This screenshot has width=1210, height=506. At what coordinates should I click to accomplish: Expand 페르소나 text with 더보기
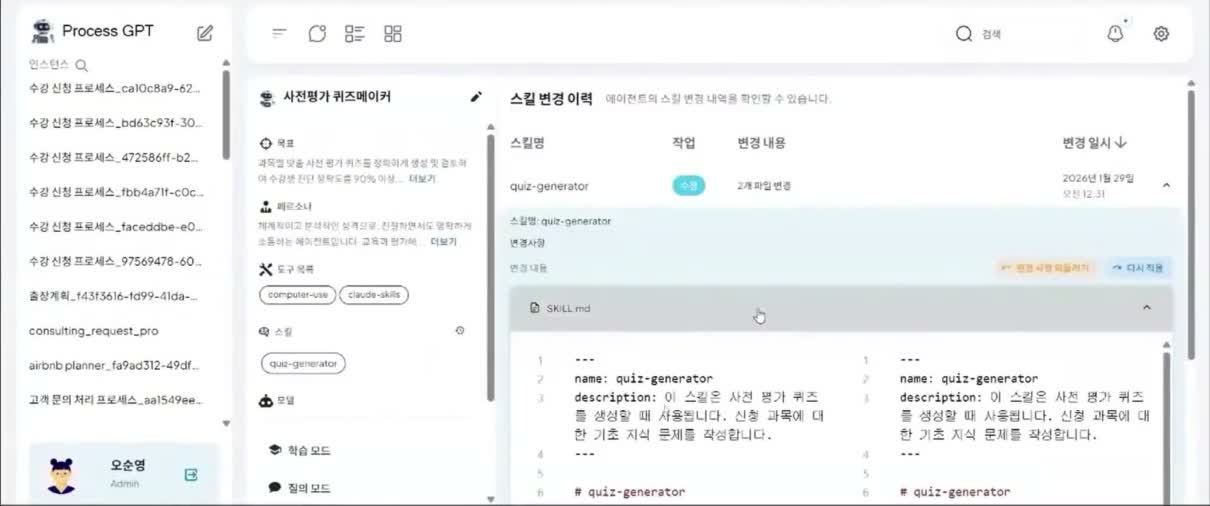pos(444,242)
